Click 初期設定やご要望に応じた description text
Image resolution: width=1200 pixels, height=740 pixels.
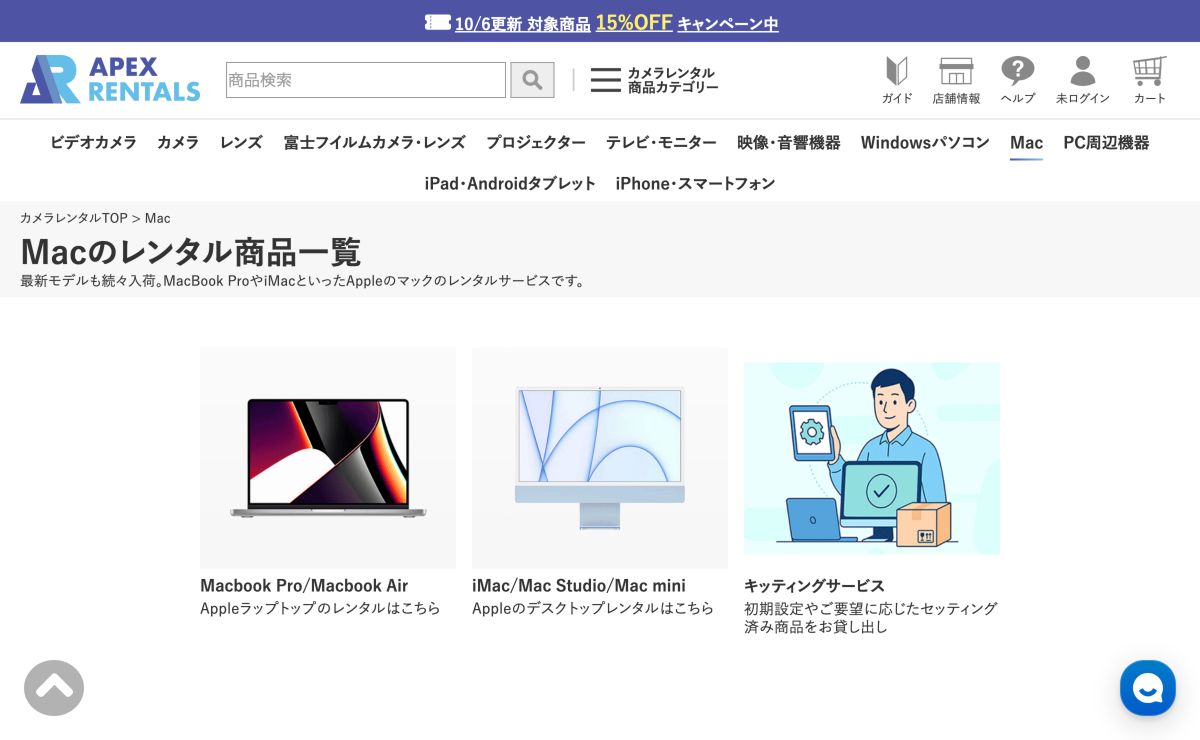(x=871, y=618)
